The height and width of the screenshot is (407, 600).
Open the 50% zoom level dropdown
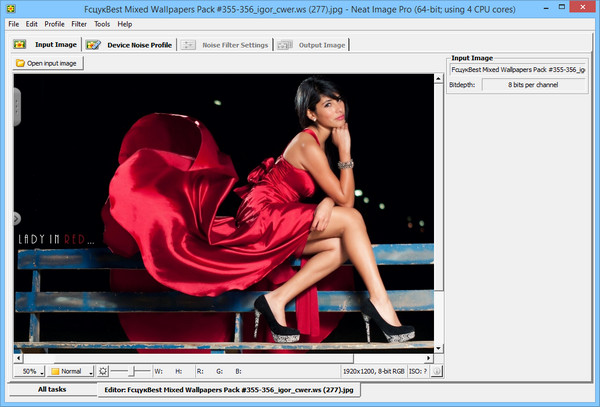click(30, 371)
